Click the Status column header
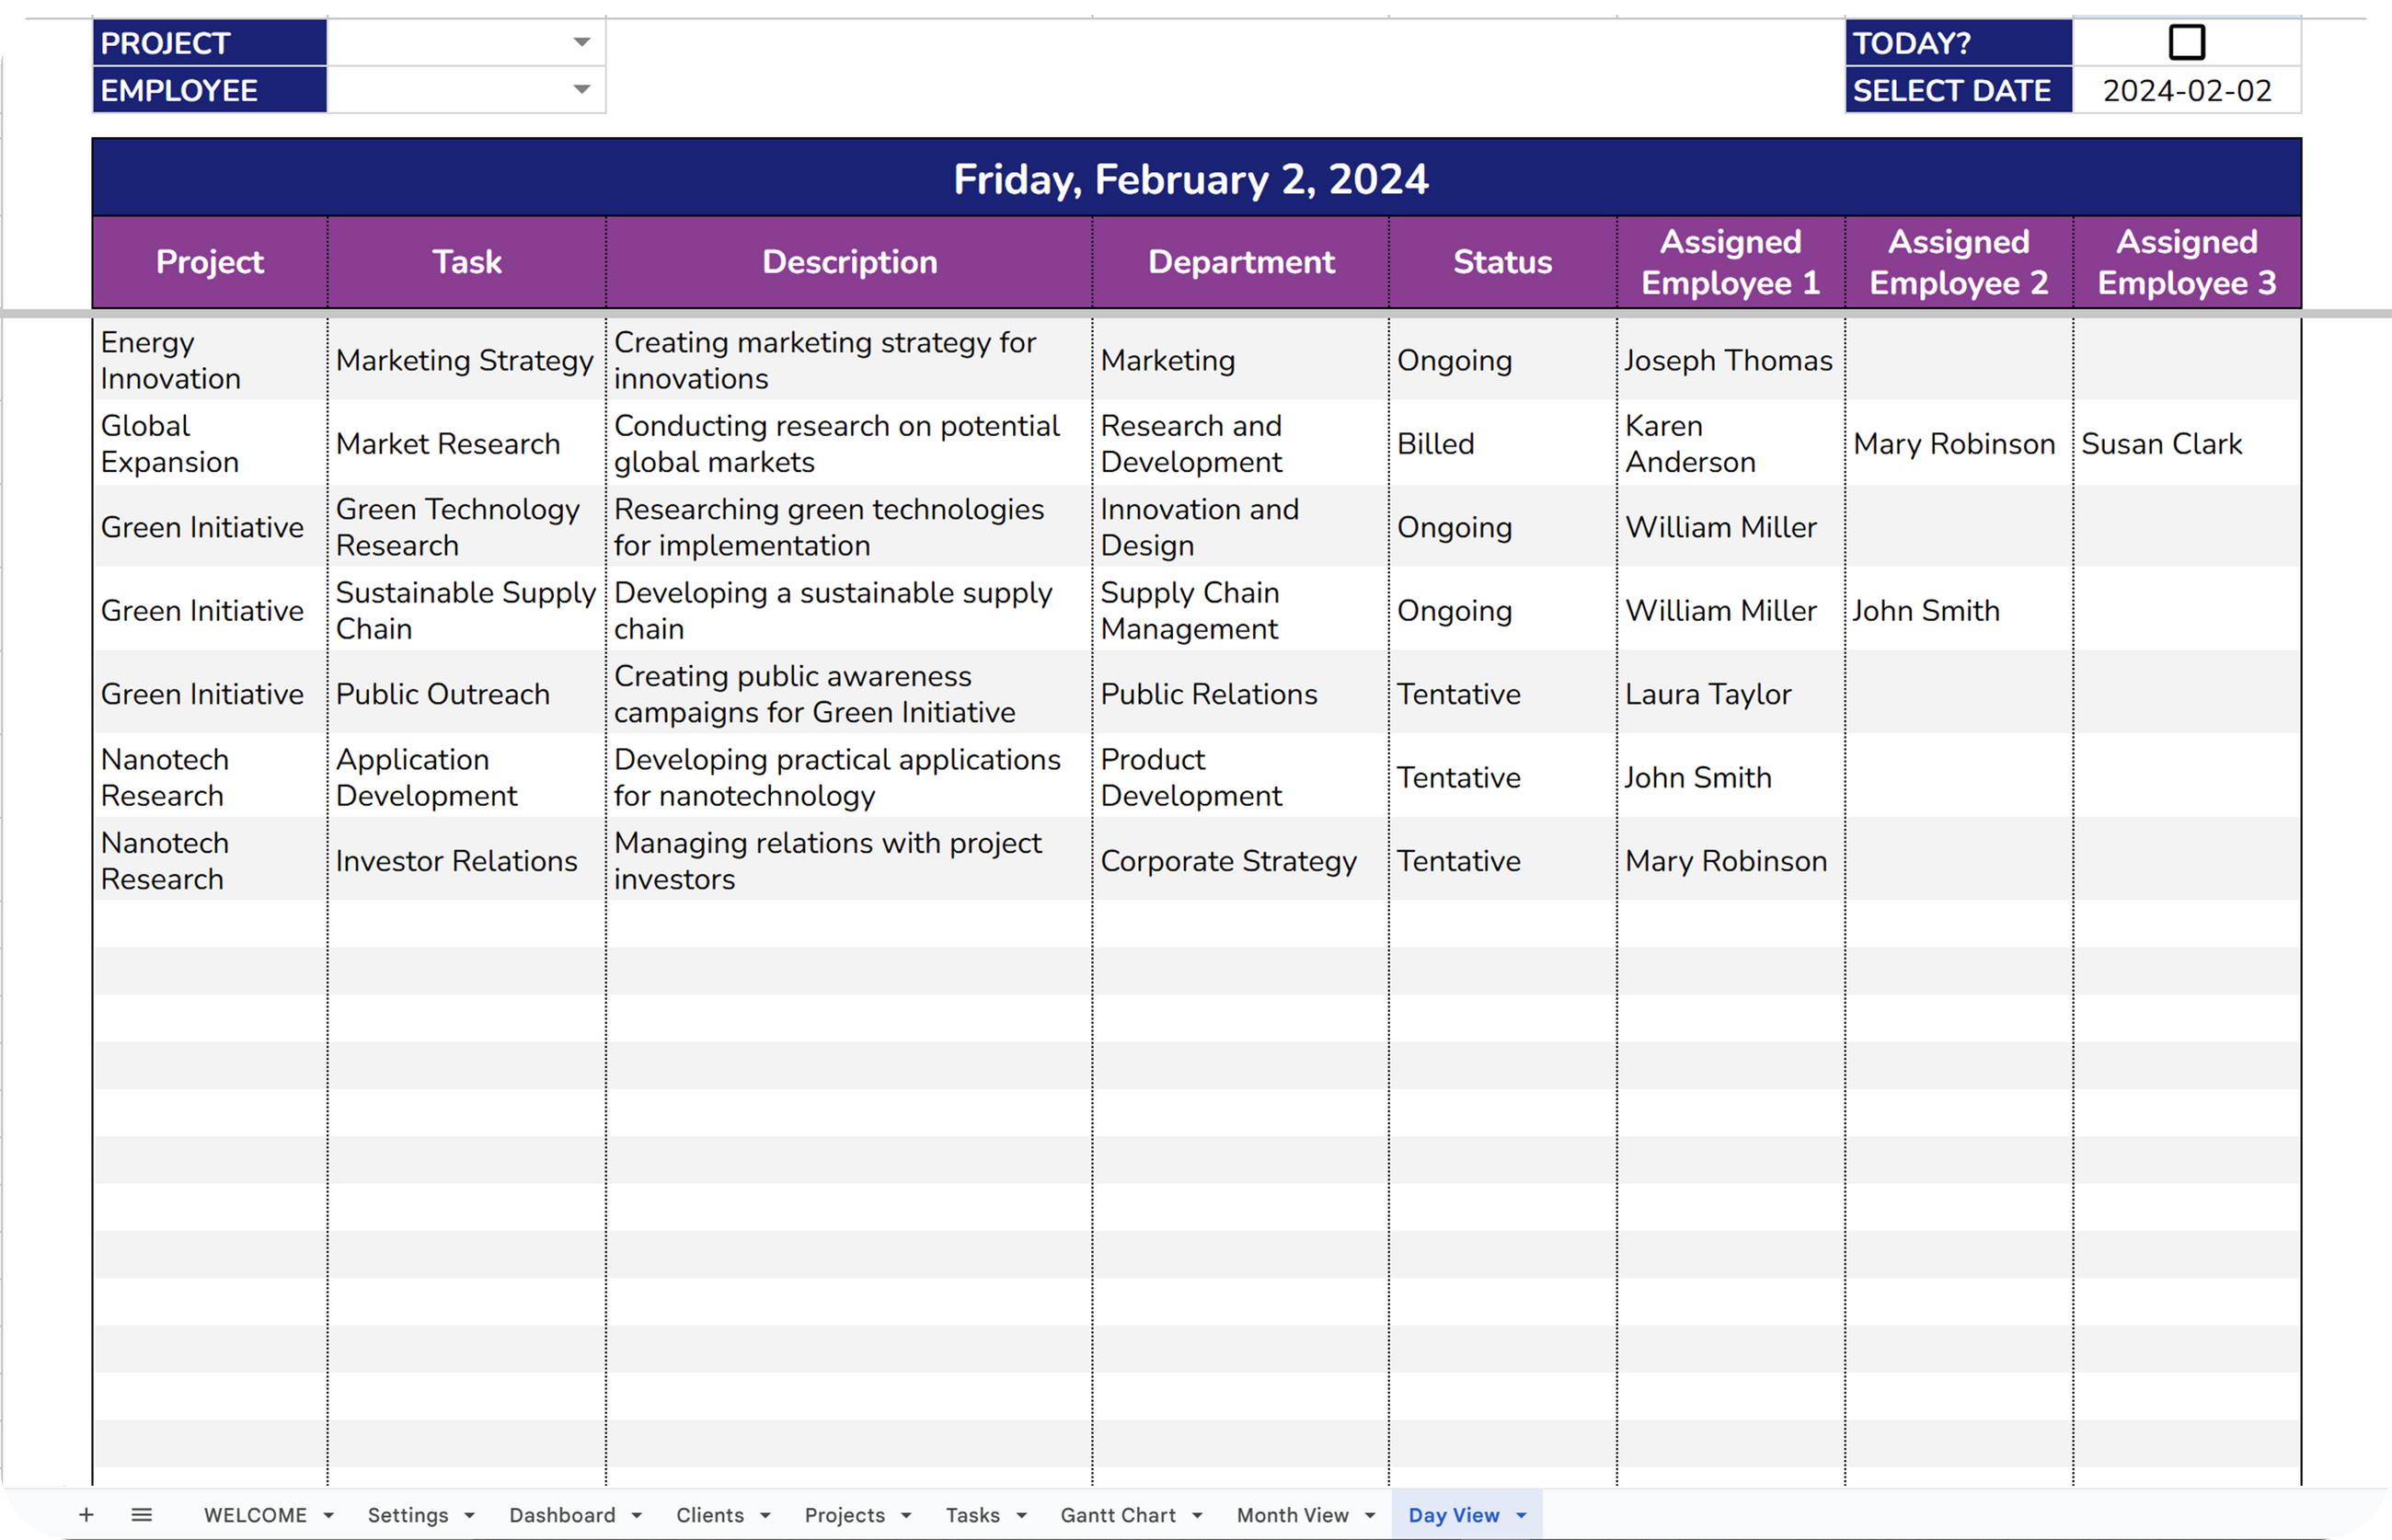The width and height of the screenshot is (2392, 1540). tap(1501, 262)
